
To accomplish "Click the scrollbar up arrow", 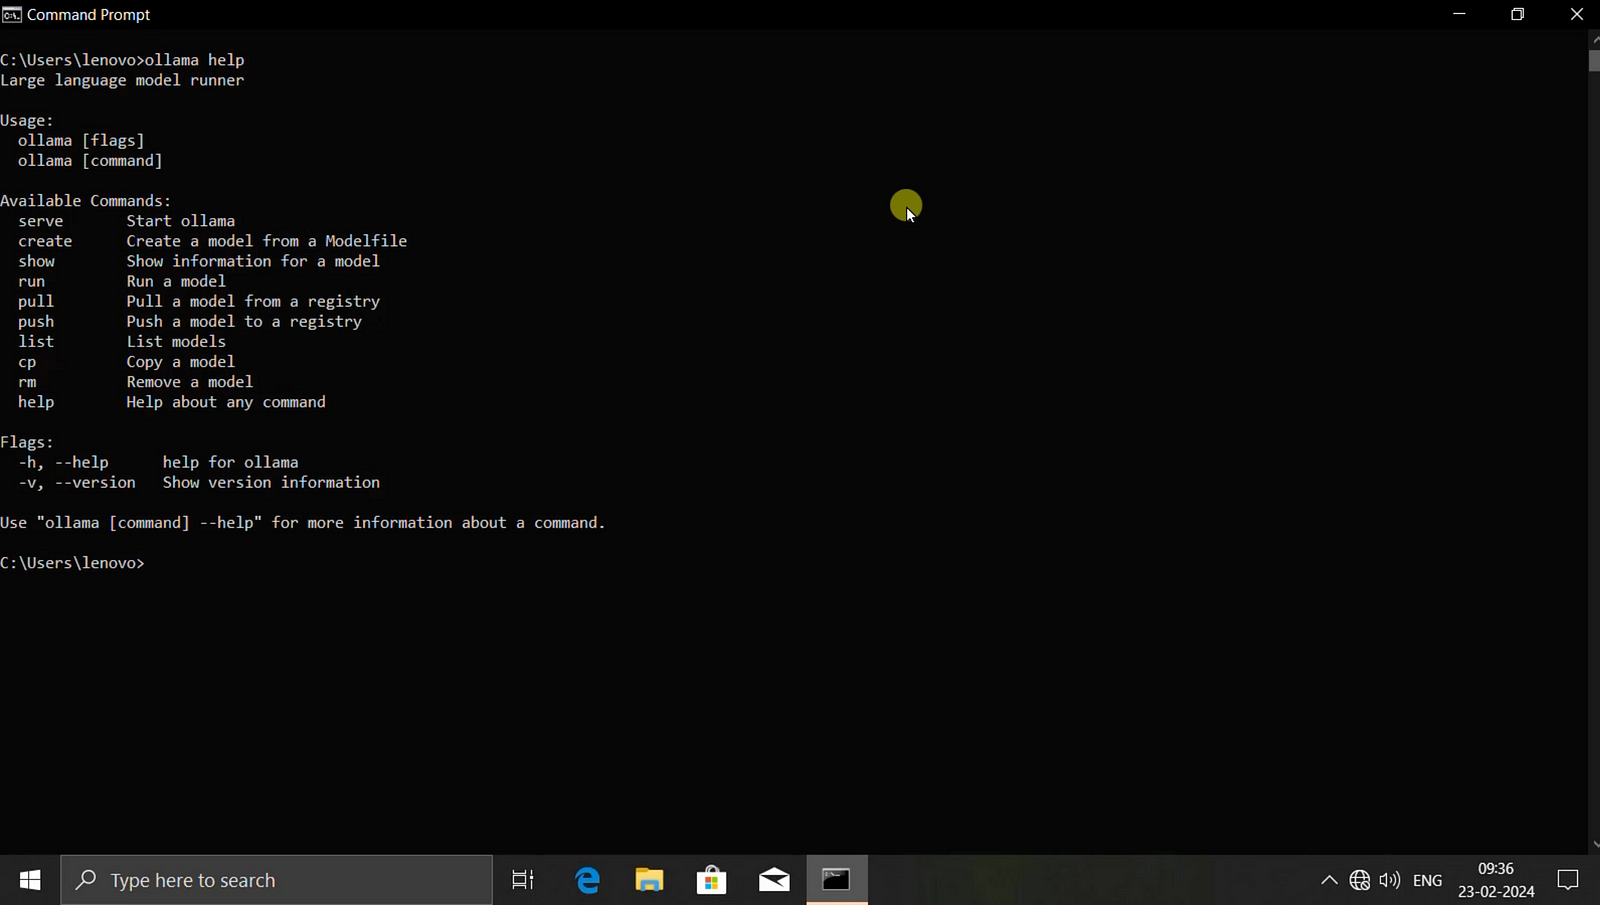I will click(1594, 39).
